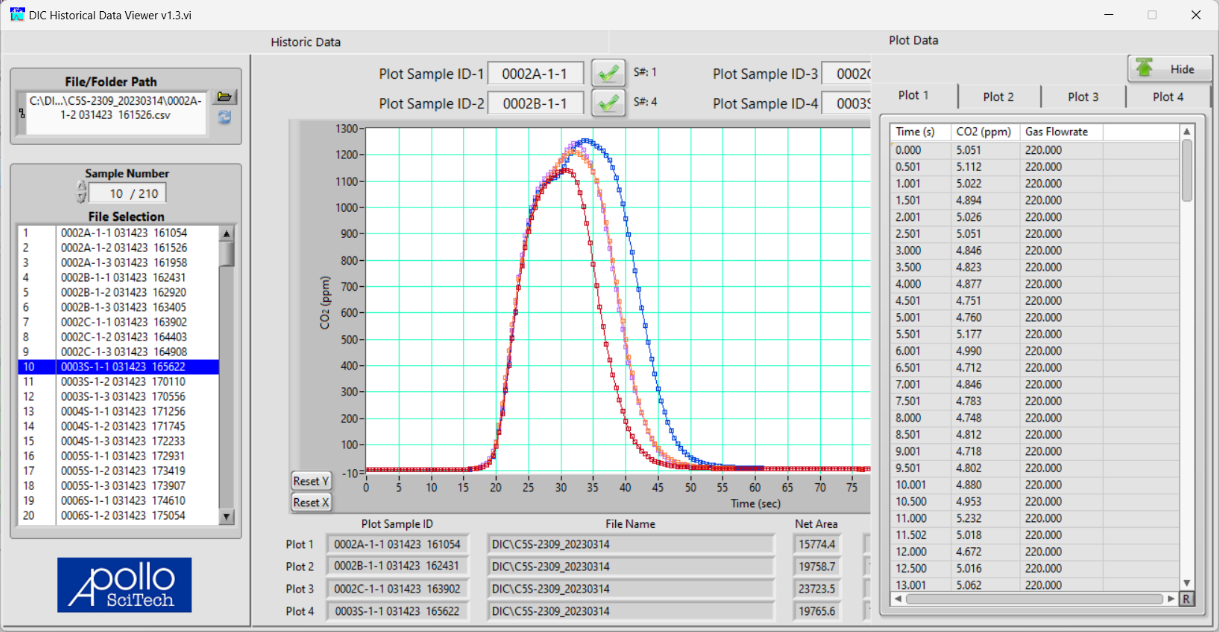Select file 0002A-1-2 031423 161526
This screenshot has height=632, width=1219.
(118, 247)
